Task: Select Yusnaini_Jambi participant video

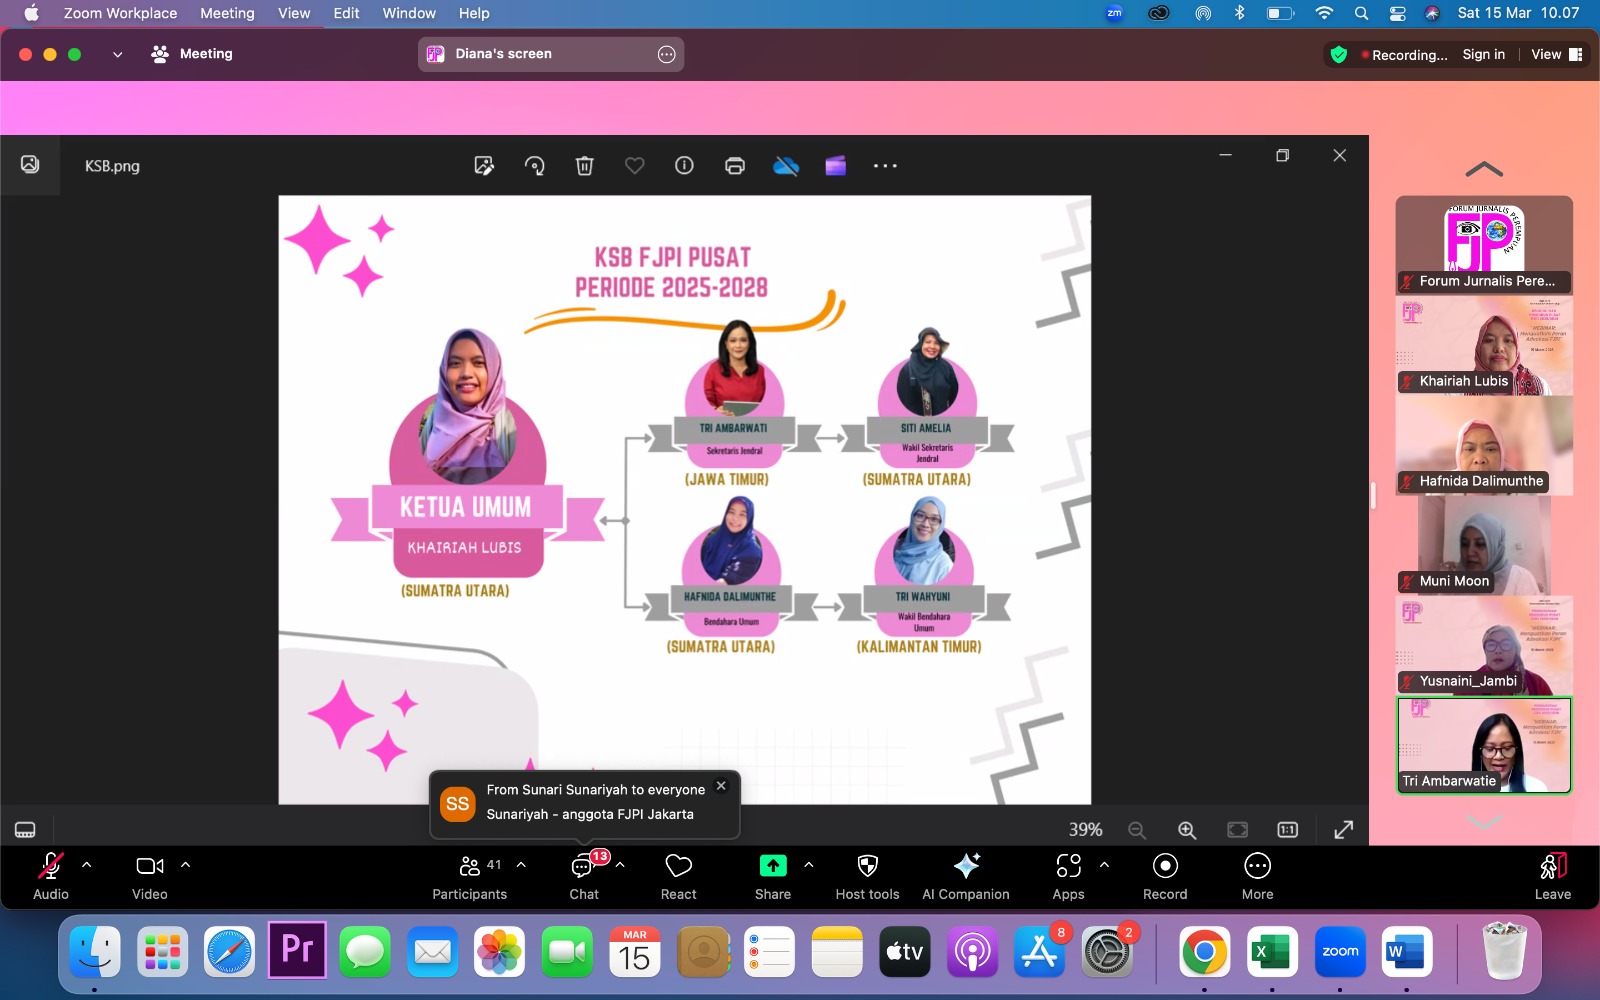Action: coord(1484,645)
